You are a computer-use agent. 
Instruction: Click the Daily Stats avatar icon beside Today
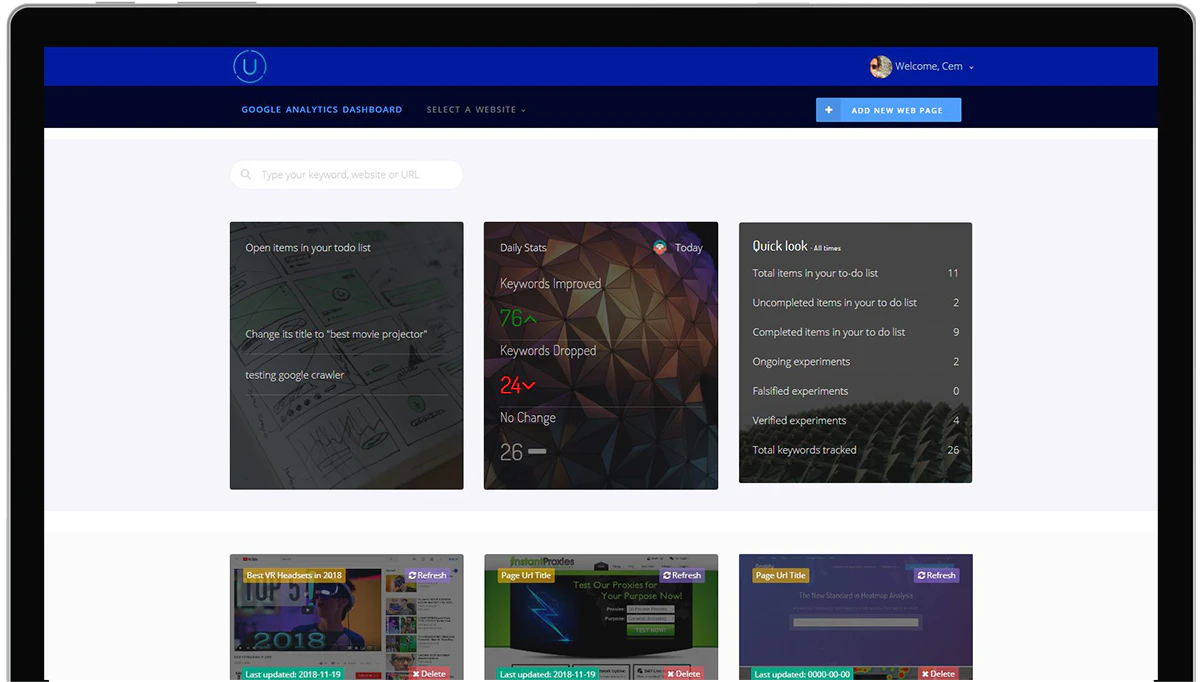tap(660, 247)
